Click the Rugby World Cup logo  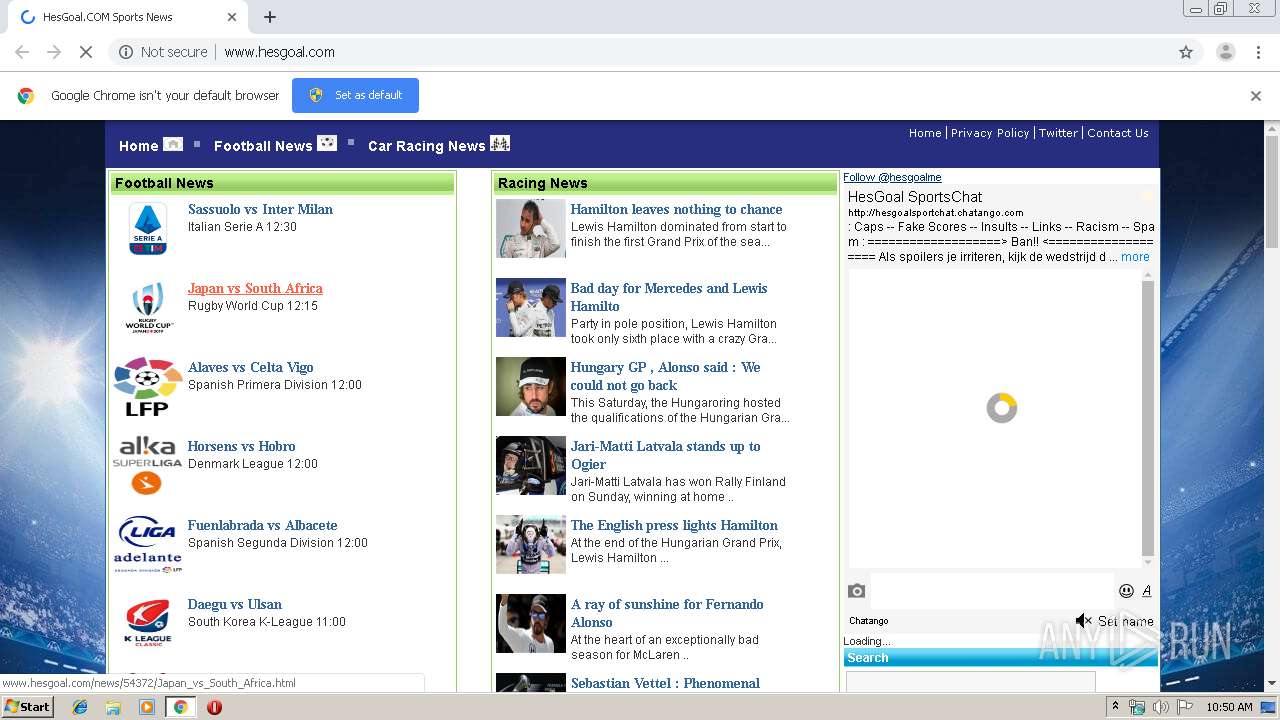(149, 307)
